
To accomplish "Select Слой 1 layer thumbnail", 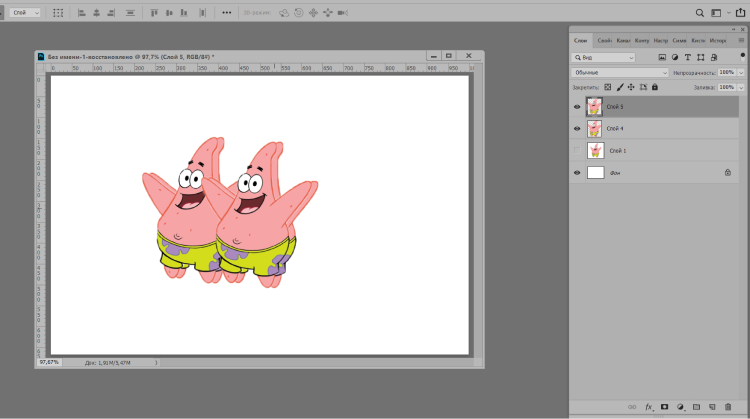I will coord(596,151).
